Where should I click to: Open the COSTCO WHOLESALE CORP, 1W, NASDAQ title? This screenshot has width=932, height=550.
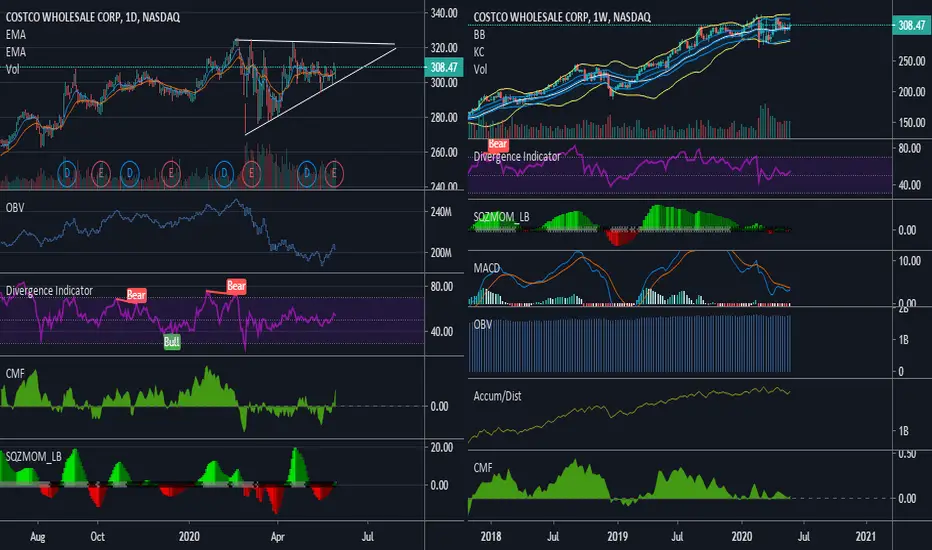point(562,17)
